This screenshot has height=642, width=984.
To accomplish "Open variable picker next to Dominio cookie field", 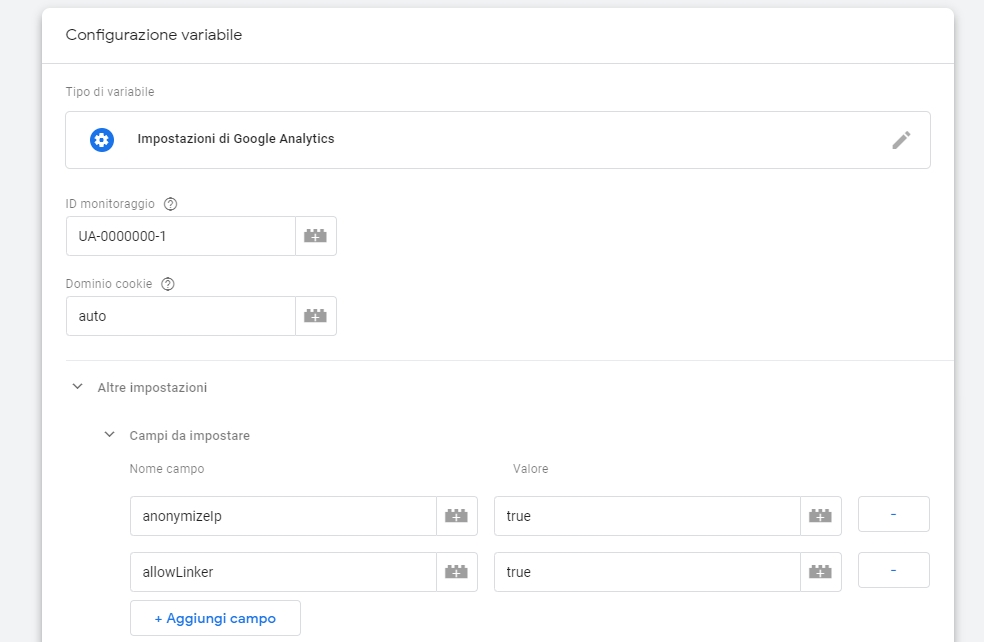I will 316,316.
